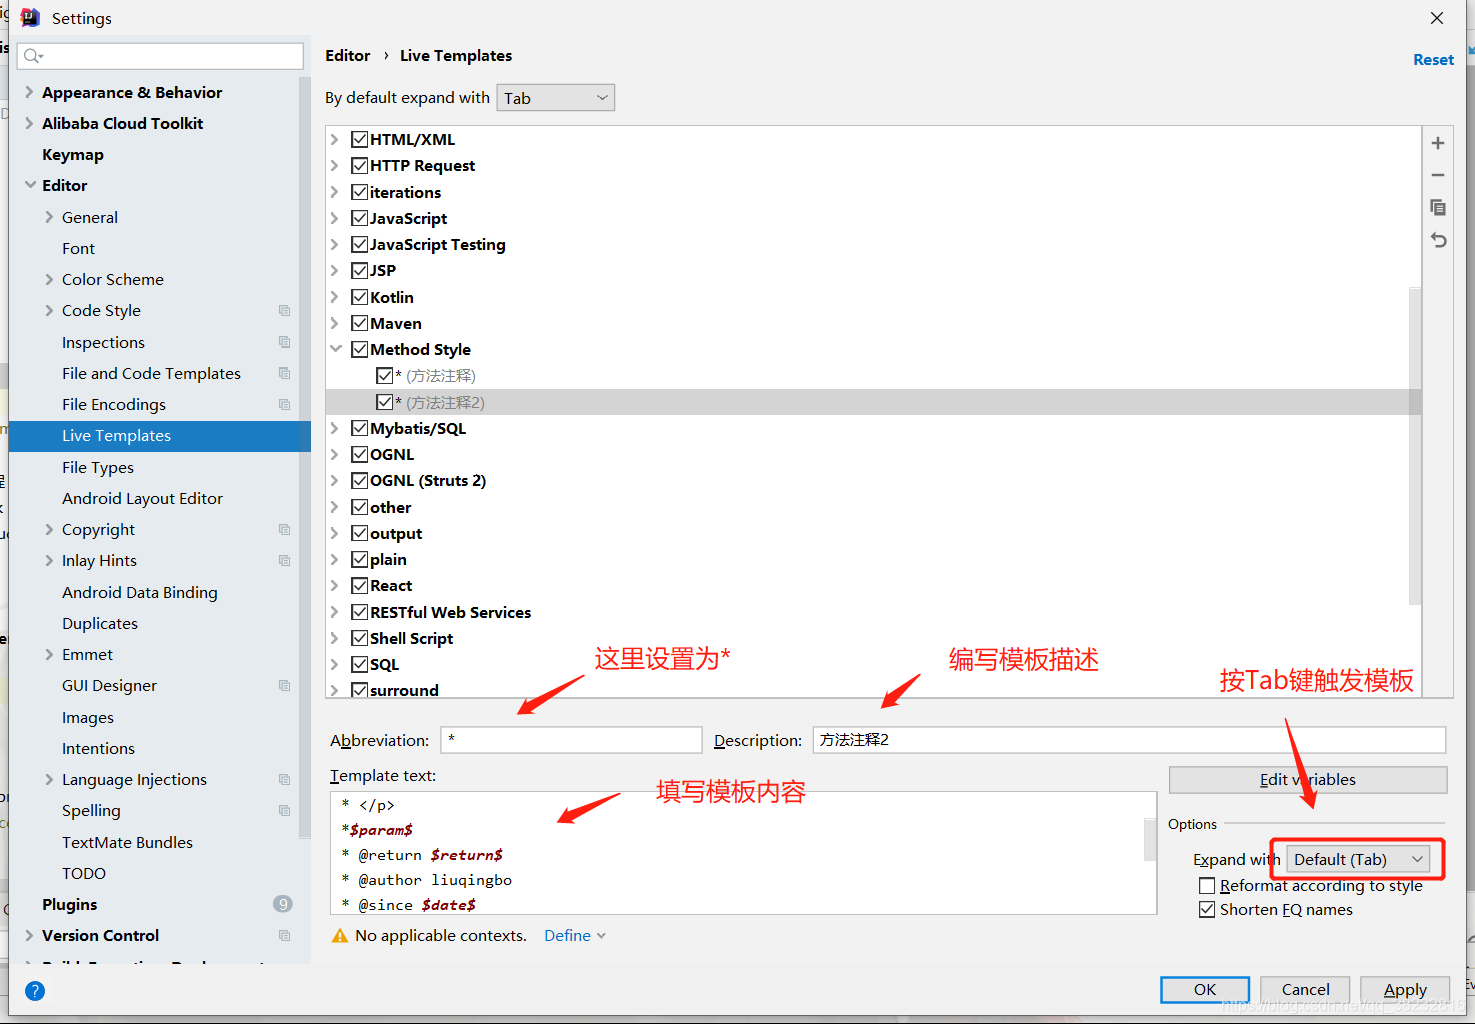Click the project-level icon beside Version Control
The image size is (1475, 1024).
point(284,936)
